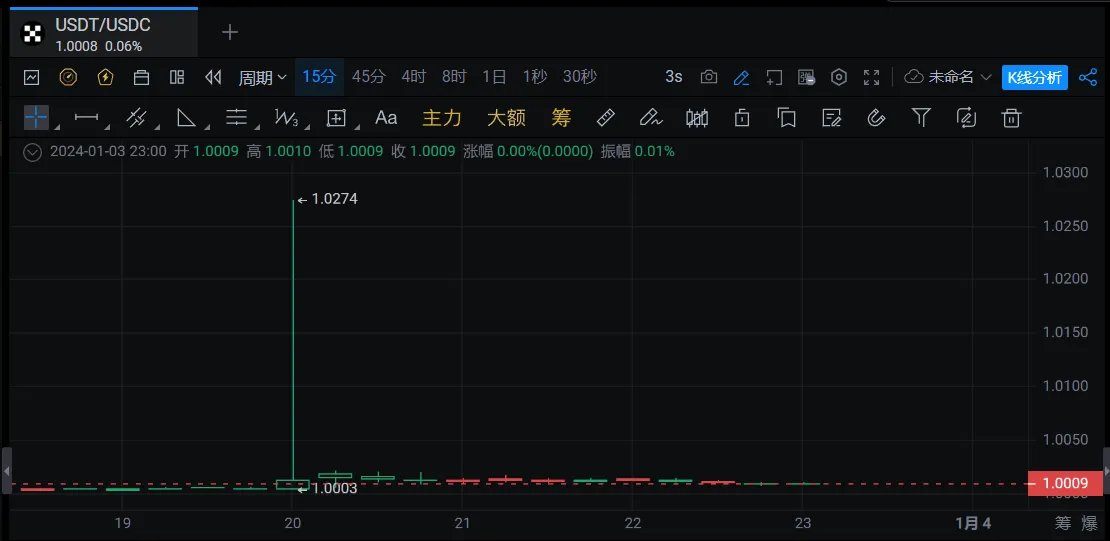1110x541 pixels.
Task: Open the chart type icon in the toolbar
Action: click(31, 77)
